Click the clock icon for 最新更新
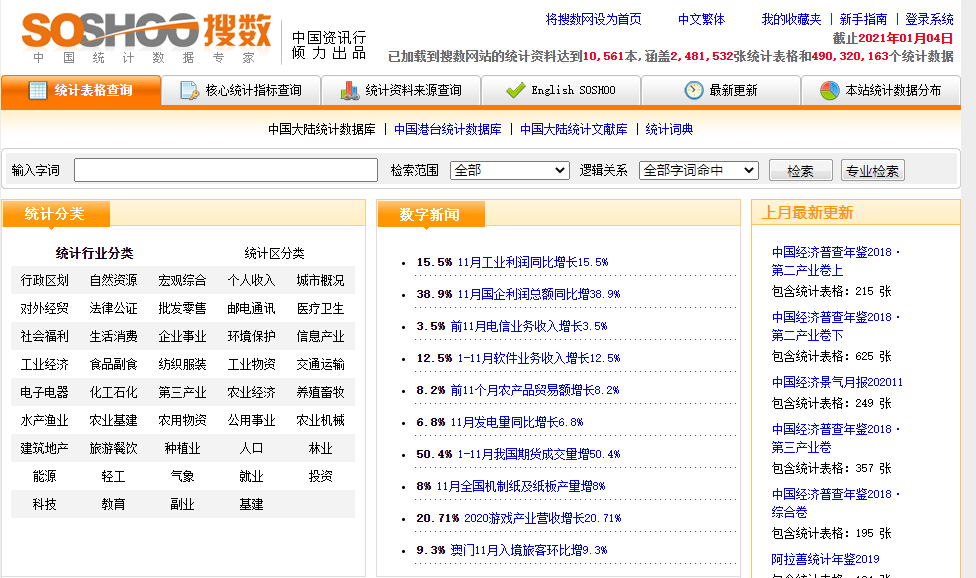This screenshot has height=578, width=976. pos(694,90)
